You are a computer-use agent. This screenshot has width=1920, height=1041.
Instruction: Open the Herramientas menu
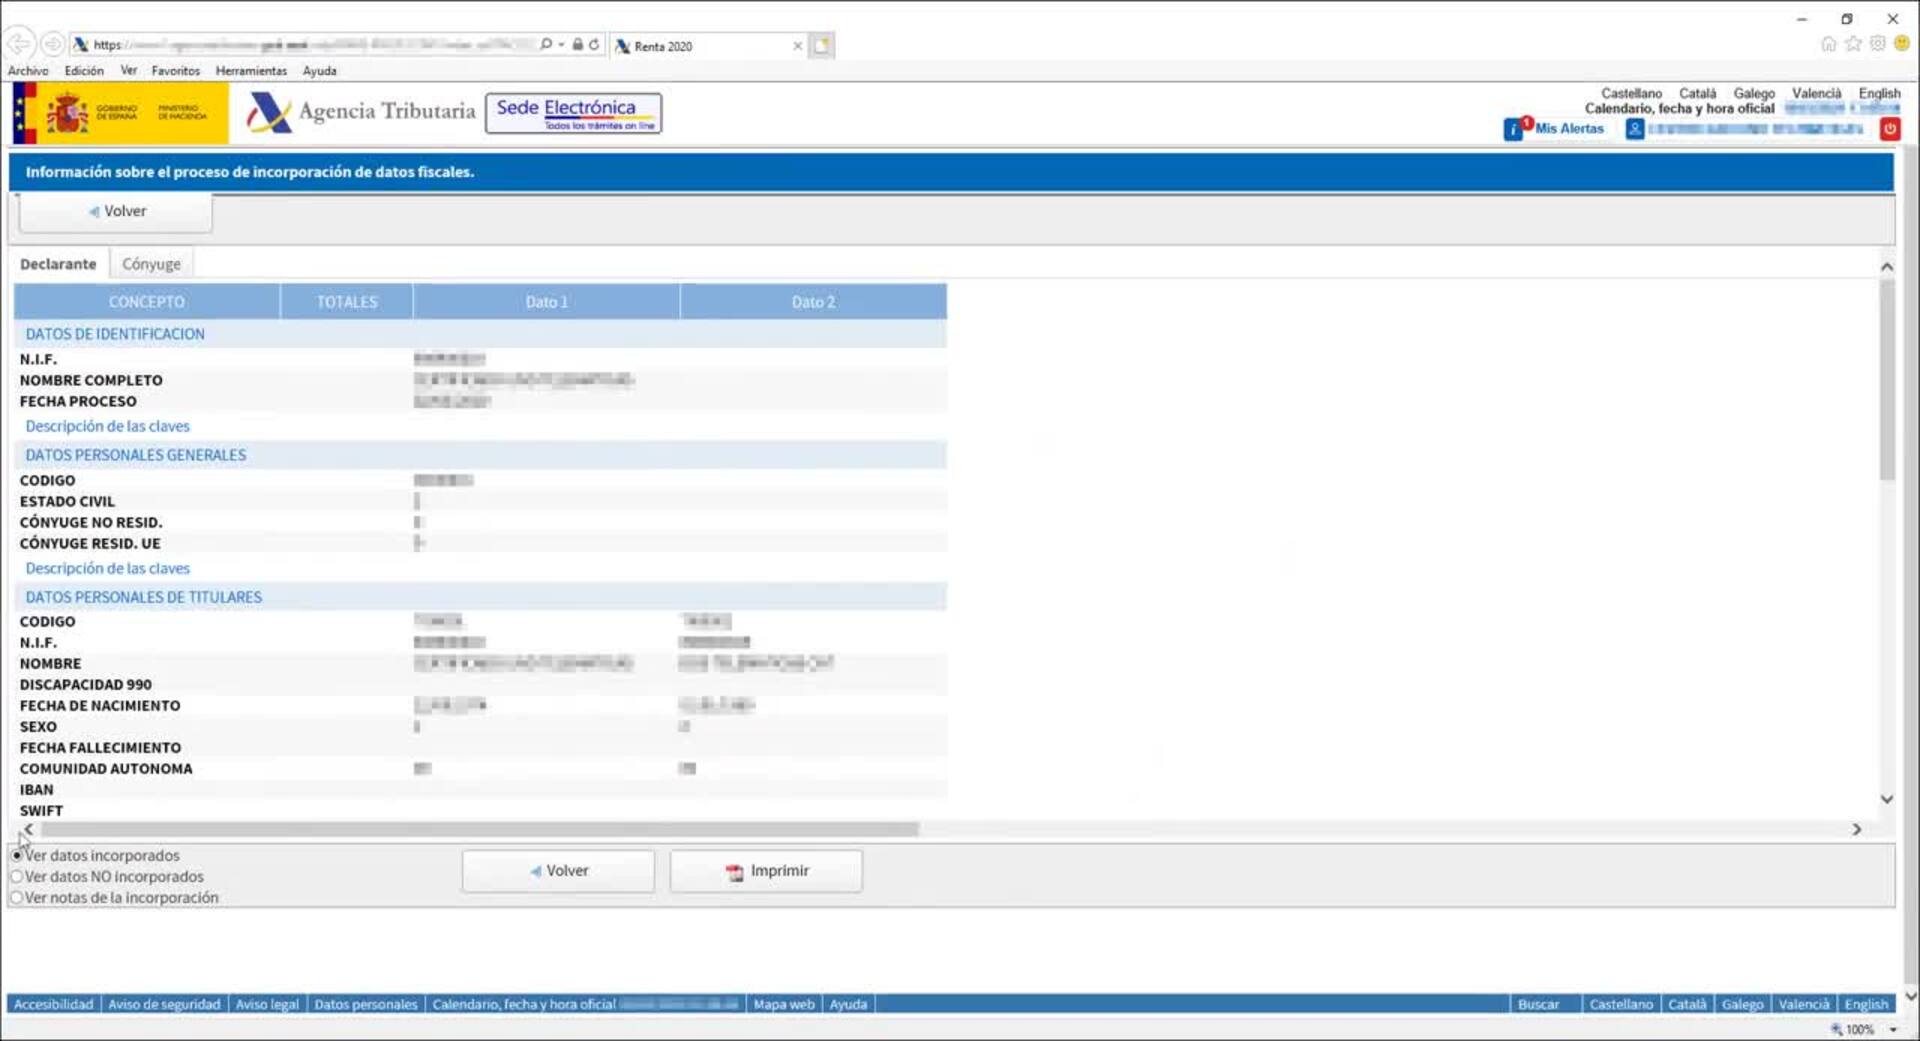click(251, 71)
